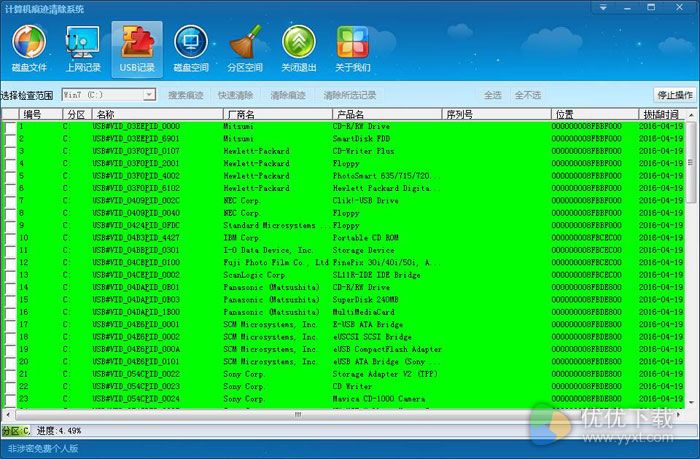Tick the checkbox for row 10
700x459 pixels.
pyautogui.click(x=10, y=238)
